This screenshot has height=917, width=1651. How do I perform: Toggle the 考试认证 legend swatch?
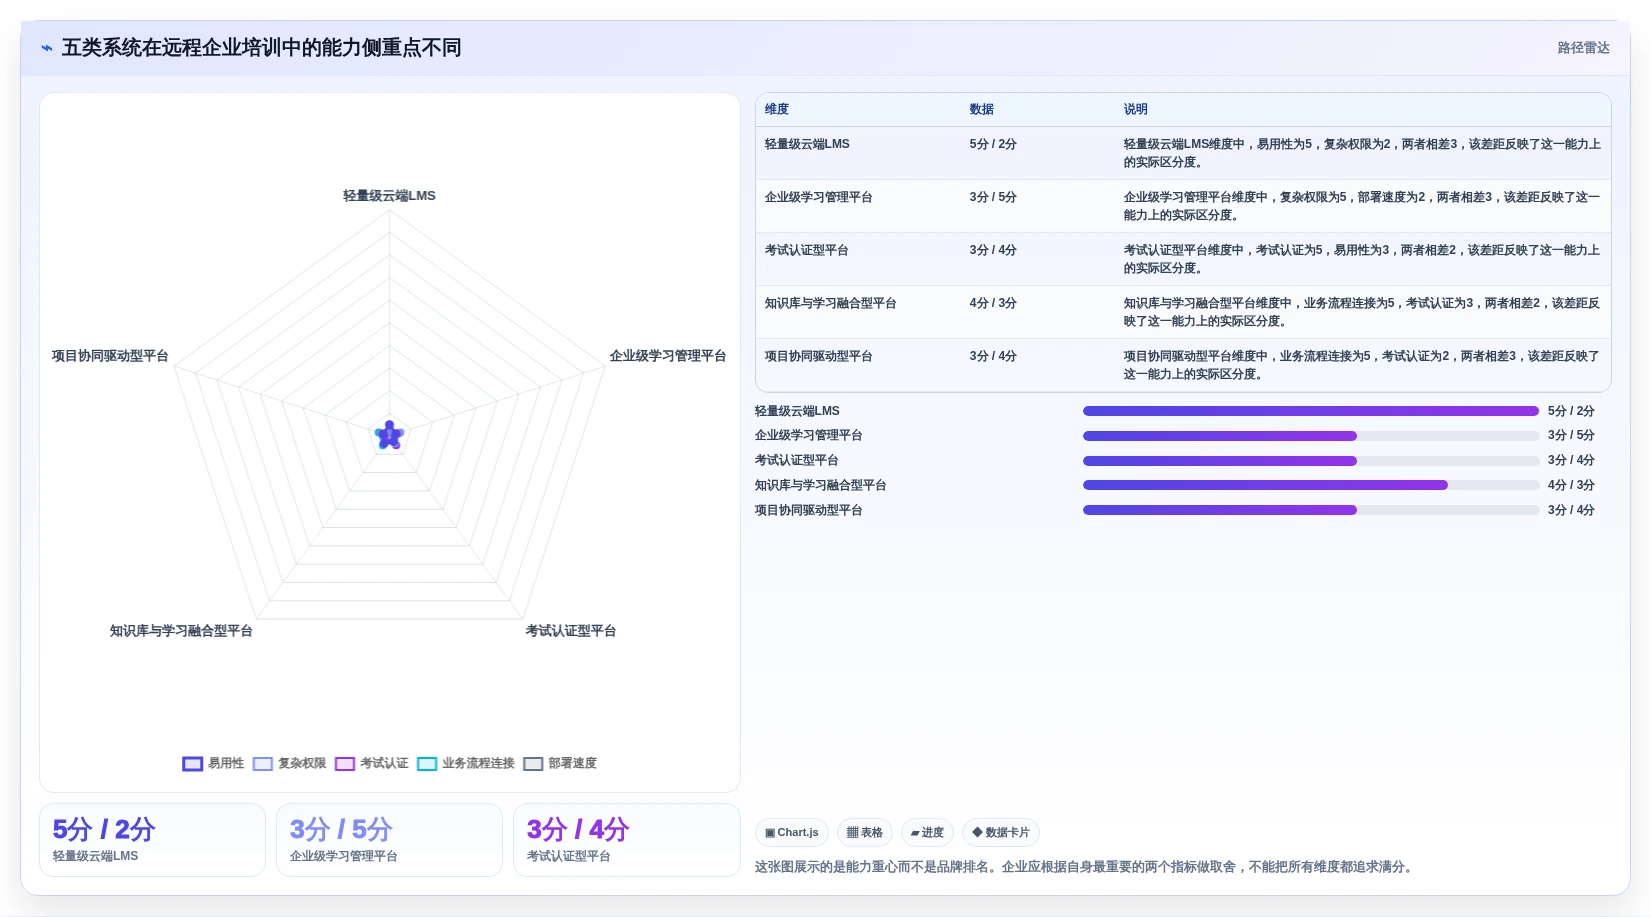(x=345, y=764)
